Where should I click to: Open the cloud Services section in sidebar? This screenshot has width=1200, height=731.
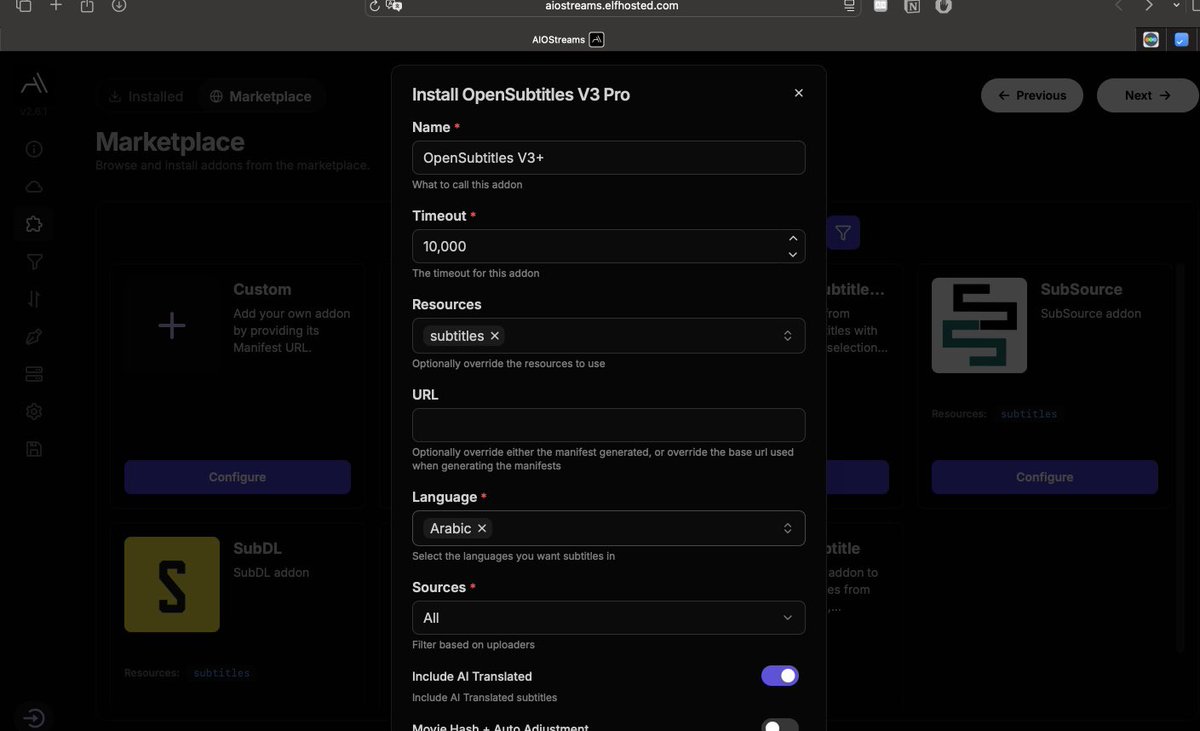click(x=34, y=187)
